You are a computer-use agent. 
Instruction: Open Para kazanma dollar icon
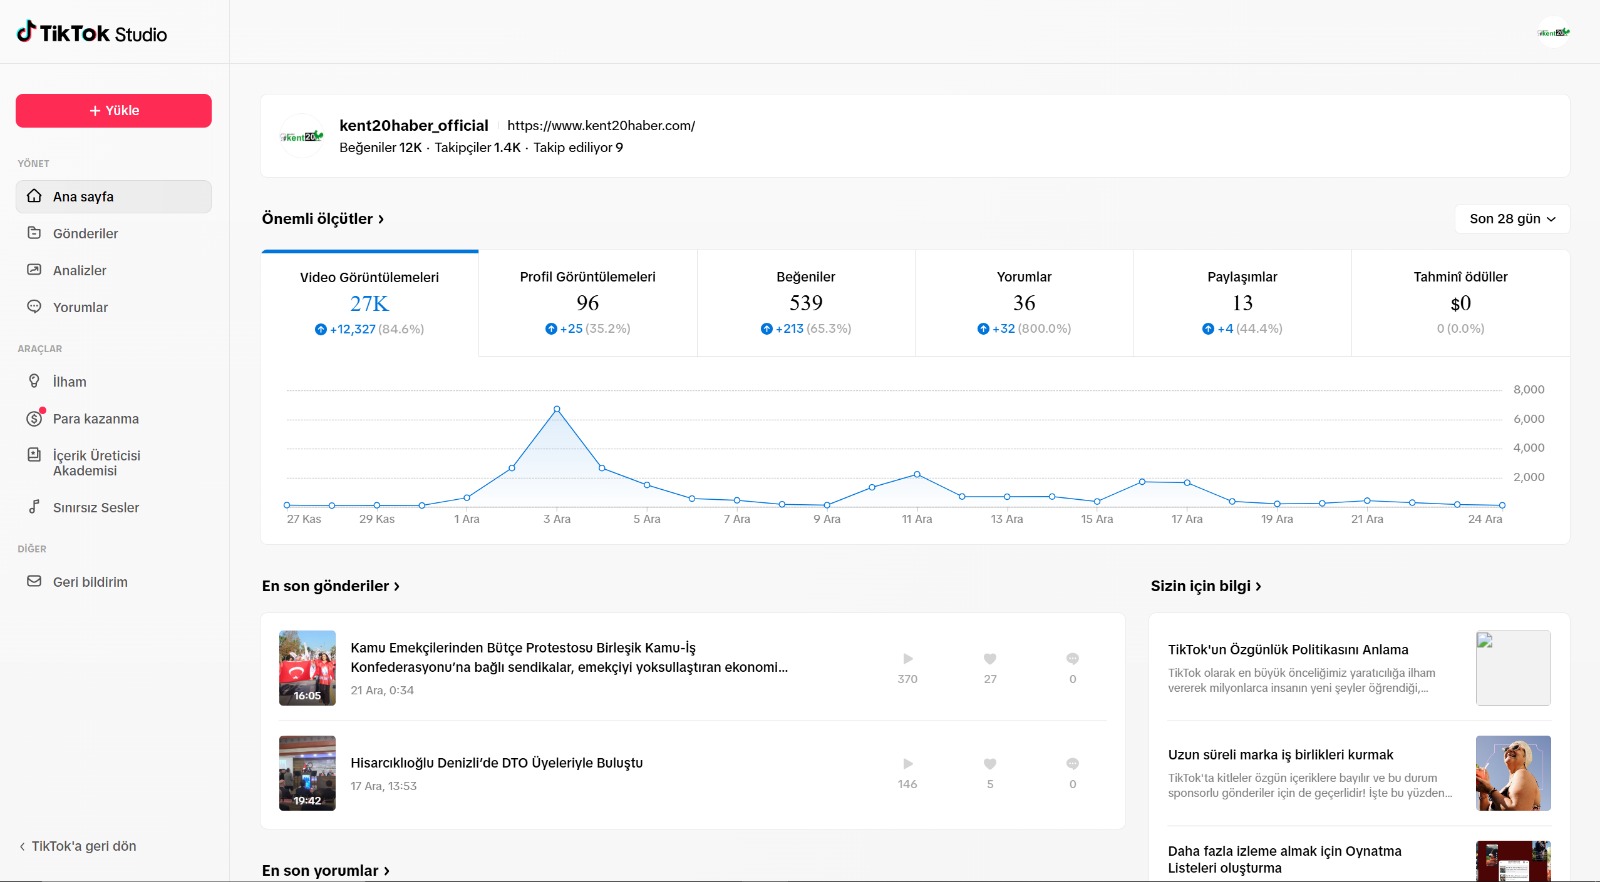34,418
